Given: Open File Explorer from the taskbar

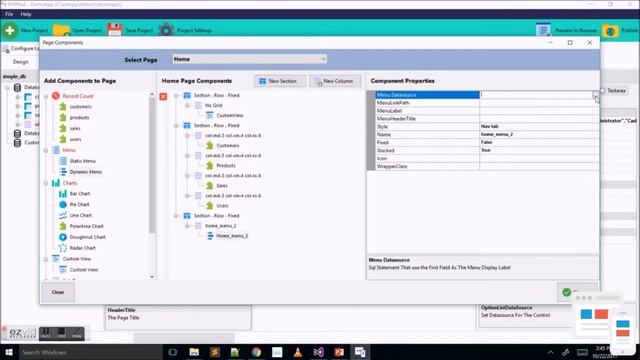Looking at the screenshot, I should (x=194, y=352).
